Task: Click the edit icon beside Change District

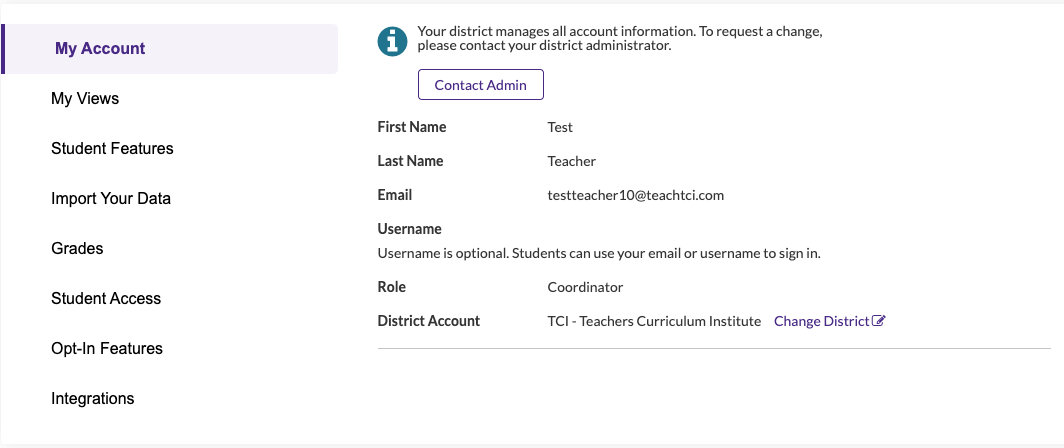Action: coord(879,321)
